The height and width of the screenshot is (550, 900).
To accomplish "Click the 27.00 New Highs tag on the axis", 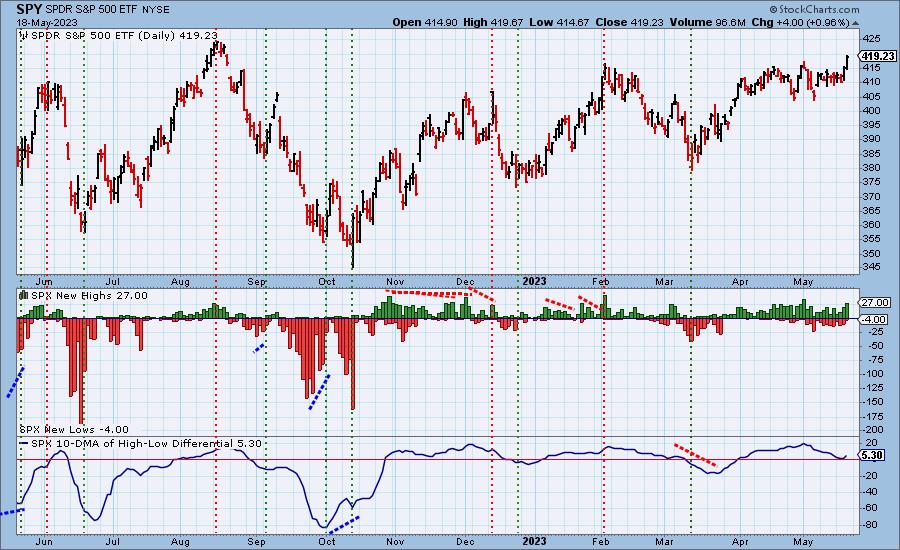I will (x=874, y=303).
